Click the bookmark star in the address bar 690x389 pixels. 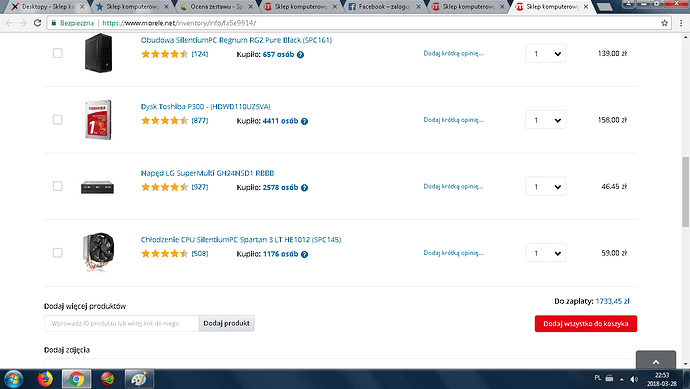[x=664, y=23]
